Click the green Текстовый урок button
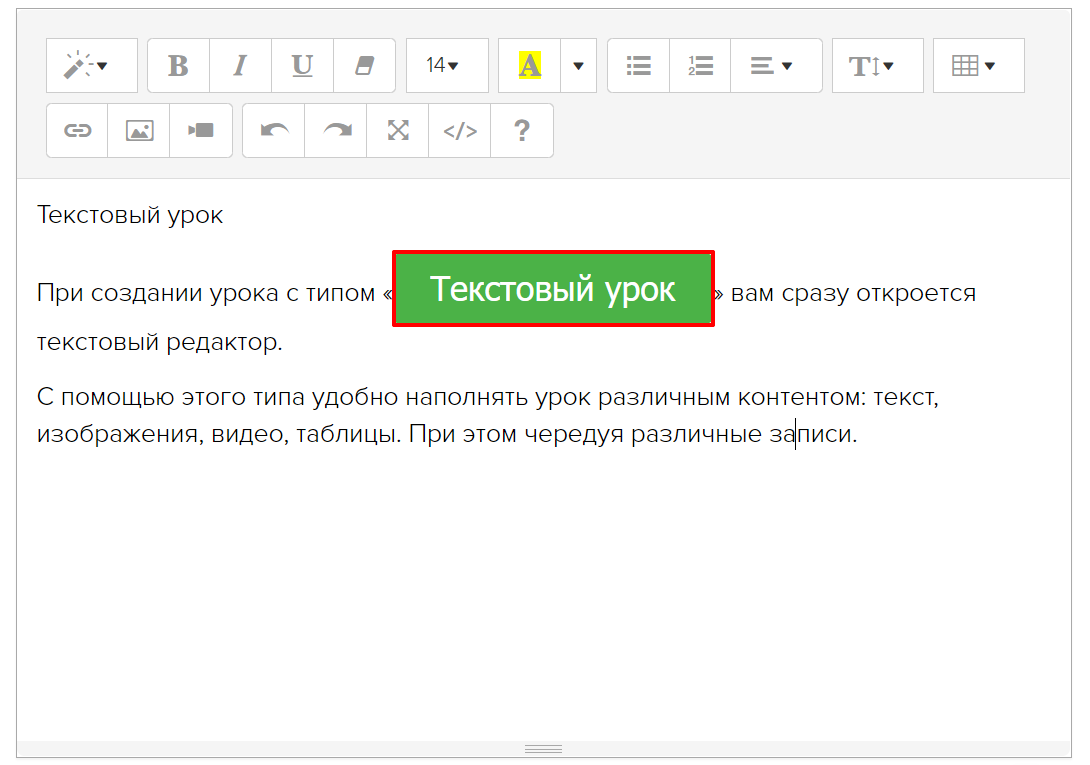This screenshot has height=765, width=1090. pyautogui.click(x=553, y=289)
